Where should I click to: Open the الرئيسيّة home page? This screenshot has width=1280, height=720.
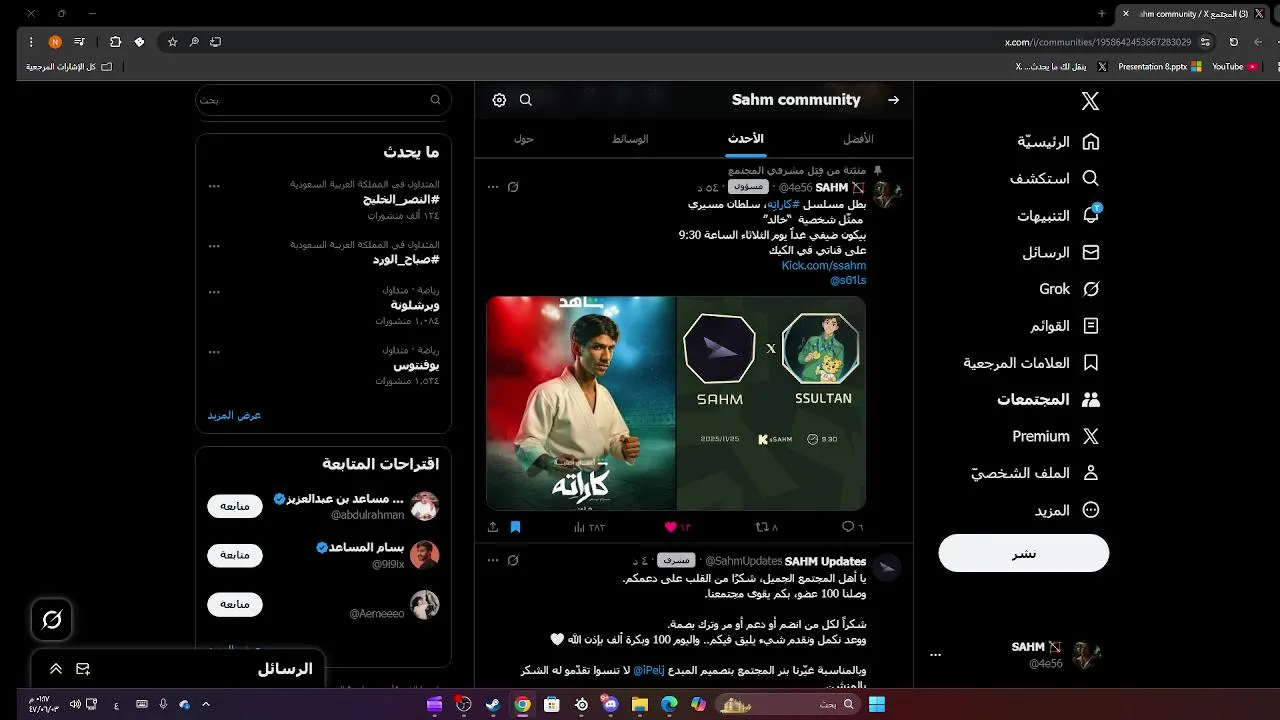point(1058,142)
